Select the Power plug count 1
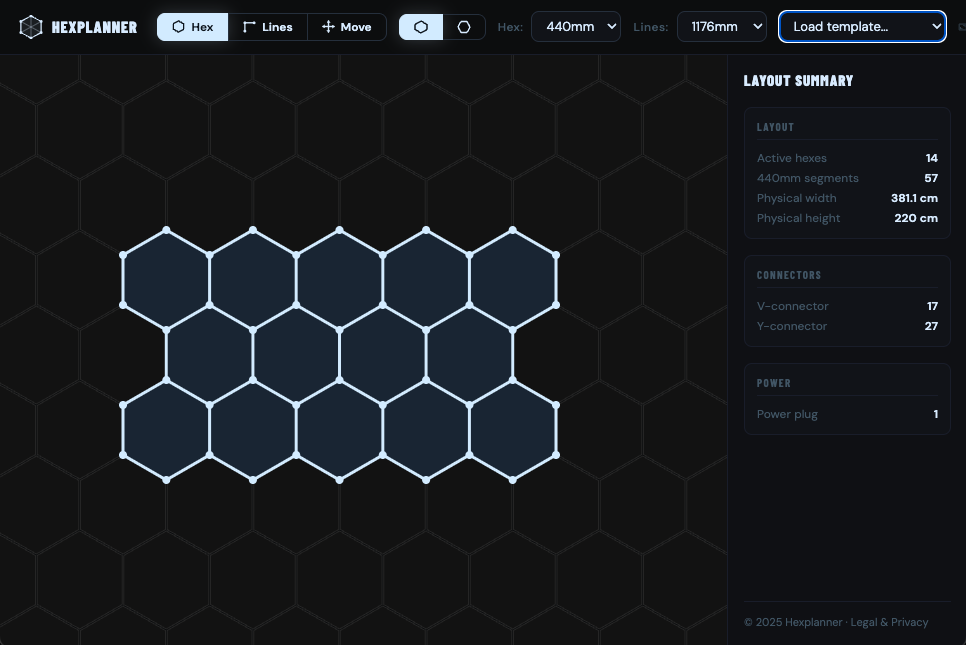Screen dimensions: 966x645 (x=936, y=414)
